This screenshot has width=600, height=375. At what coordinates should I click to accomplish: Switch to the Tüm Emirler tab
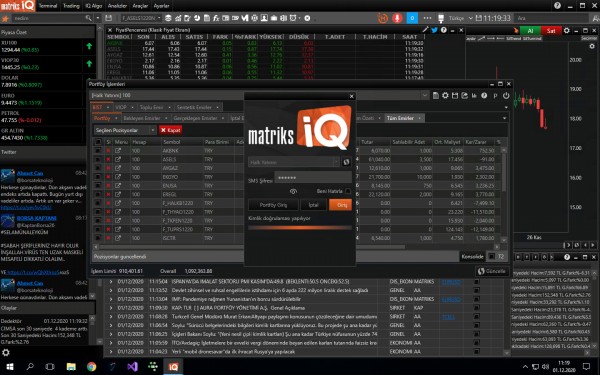(x=400, y=118)
